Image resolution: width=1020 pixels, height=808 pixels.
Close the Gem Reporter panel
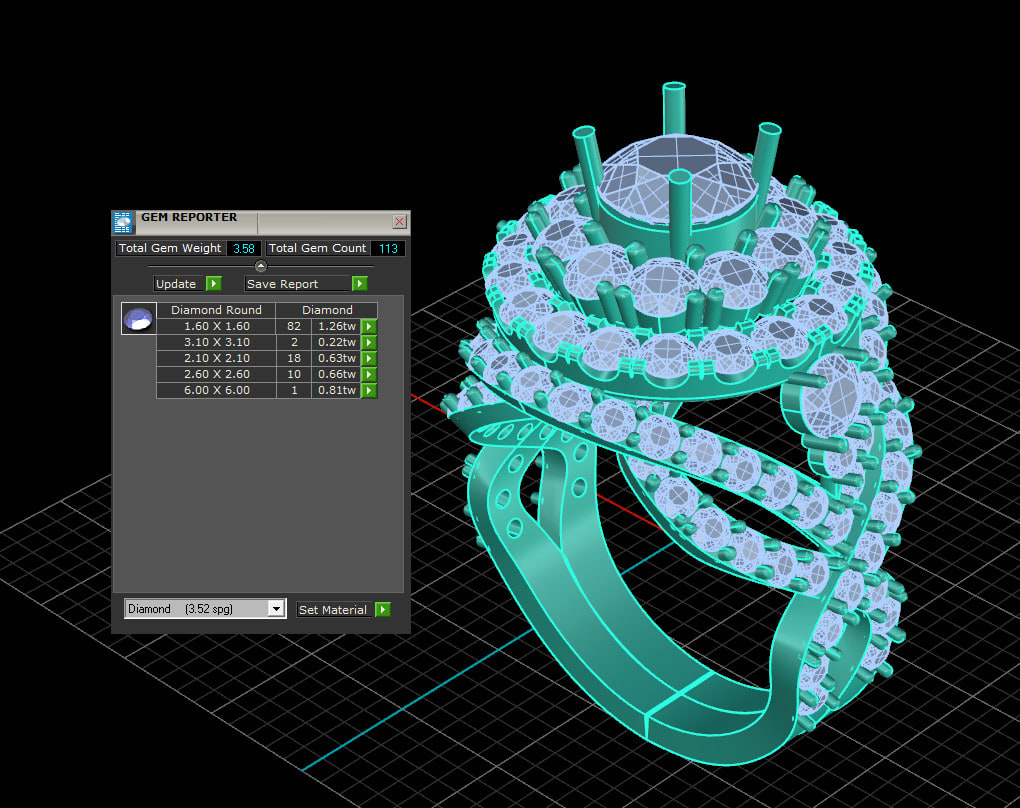[x=399, y=221]
